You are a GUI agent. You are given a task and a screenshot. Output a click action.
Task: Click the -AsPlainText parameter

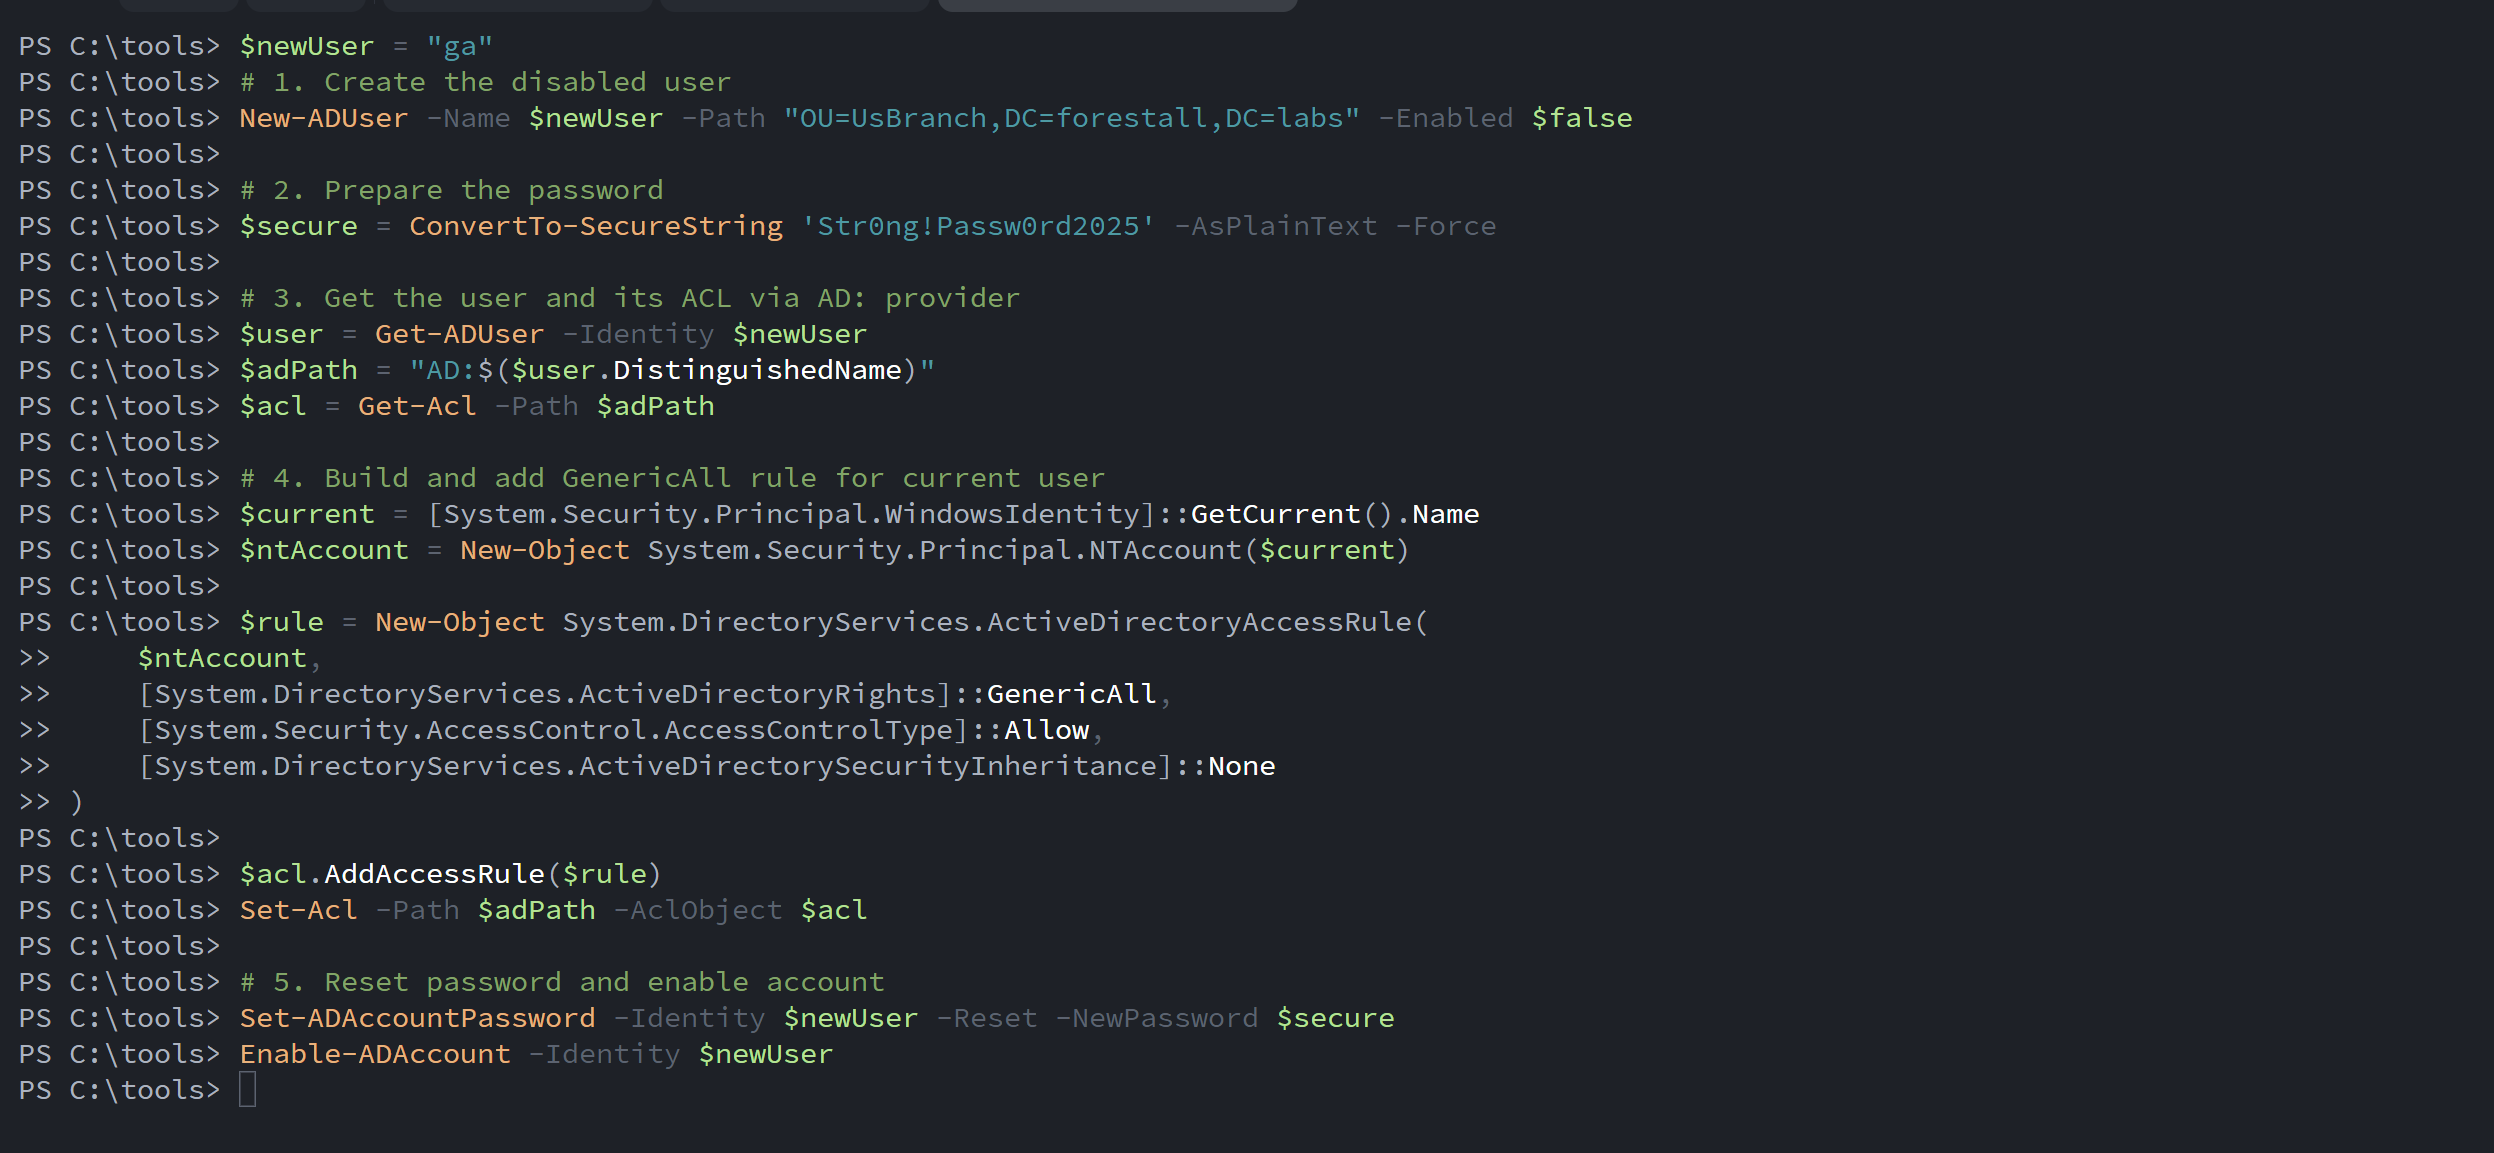(x=1275, y=226)
